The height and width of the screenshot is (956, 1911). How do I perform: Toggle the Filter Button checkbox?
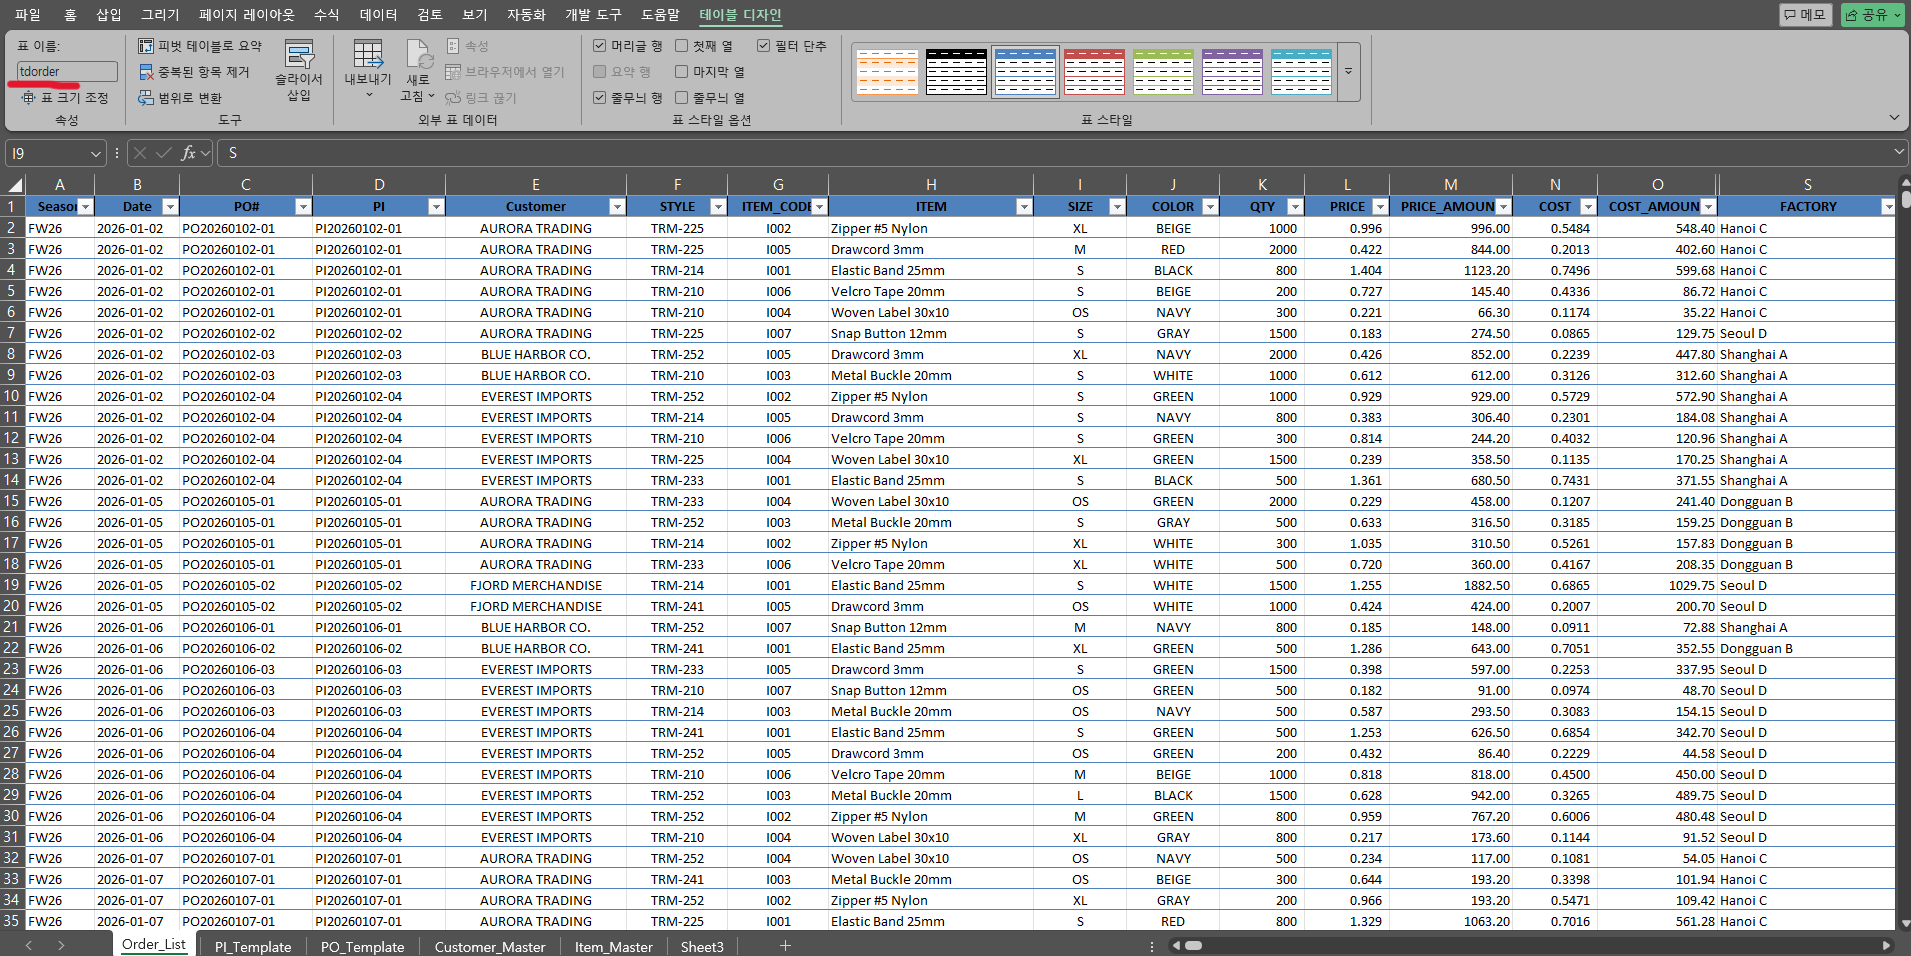tap(764, 46)
